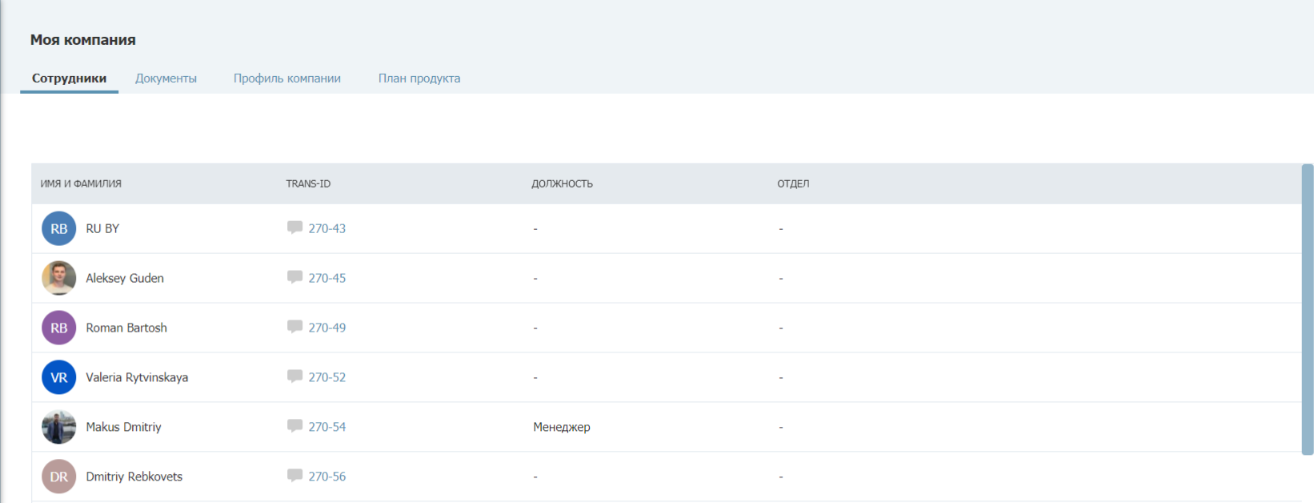Screen dimensions: 1314x503
Task: Open the Документы tab
Action: [x=166, y=78]
